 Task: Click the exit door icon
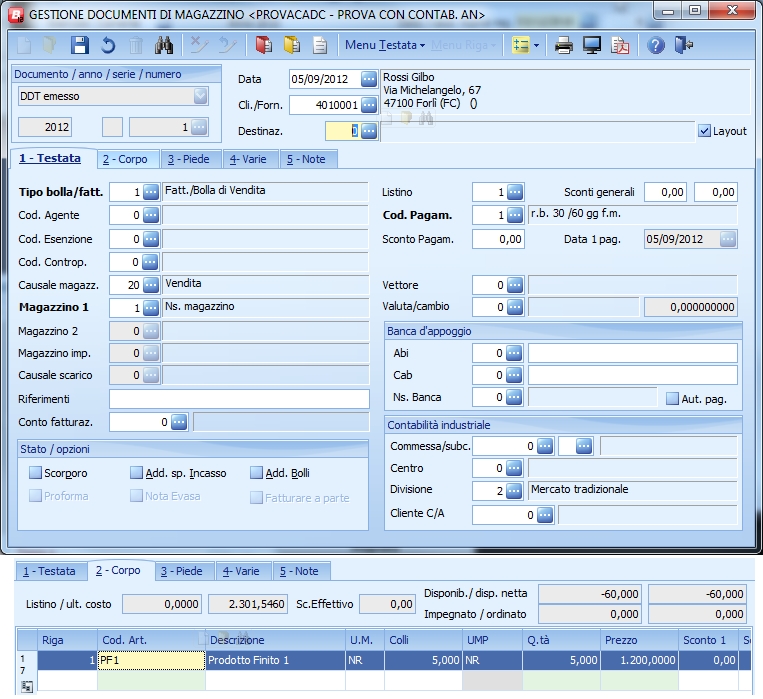(683, 45)
